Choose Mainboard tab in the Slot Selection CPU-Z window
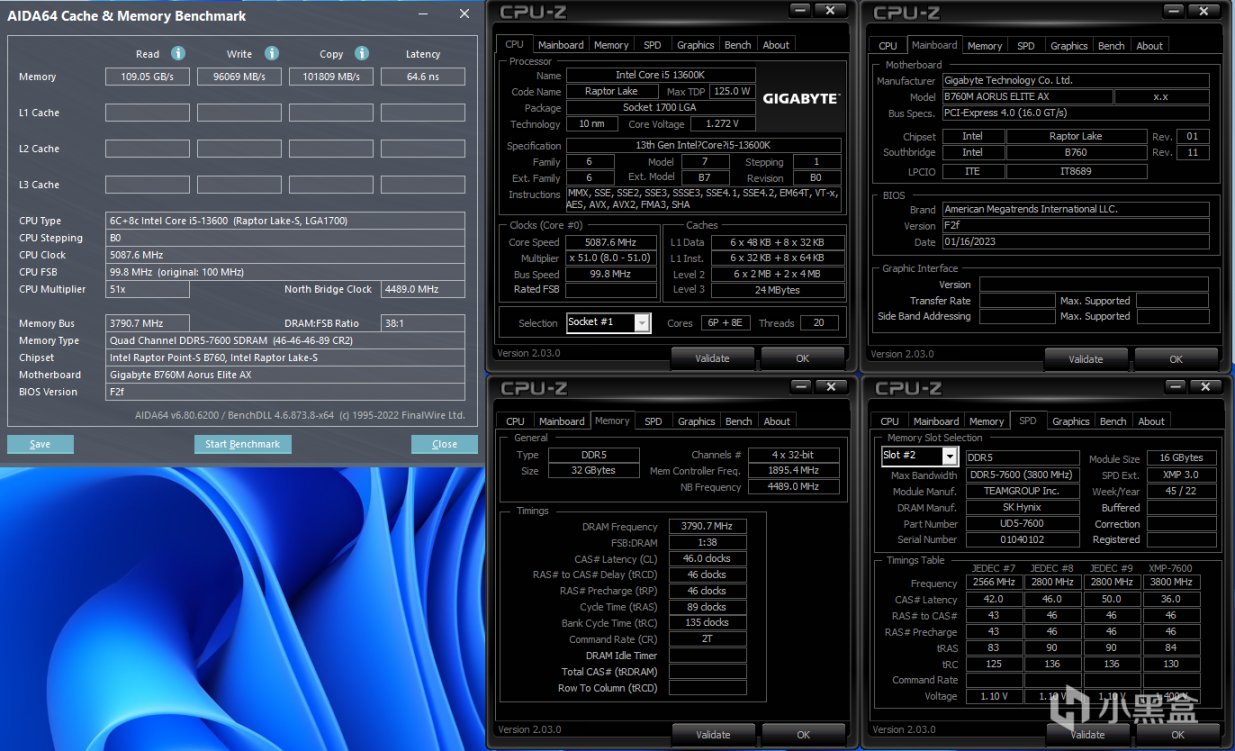 [936, 421]
